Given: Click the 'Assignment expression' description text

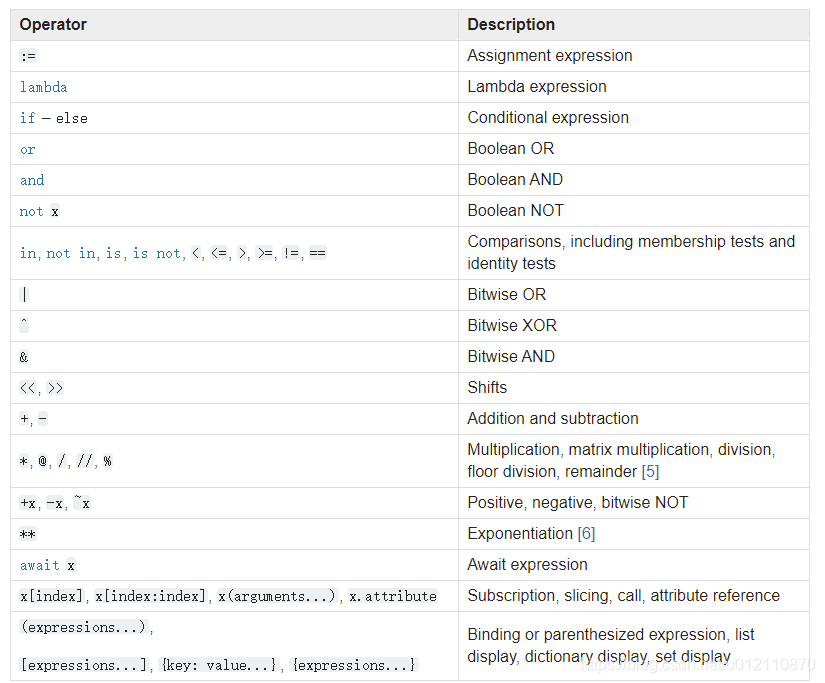Looking at the screenshot, I should [x=549, y=56].
